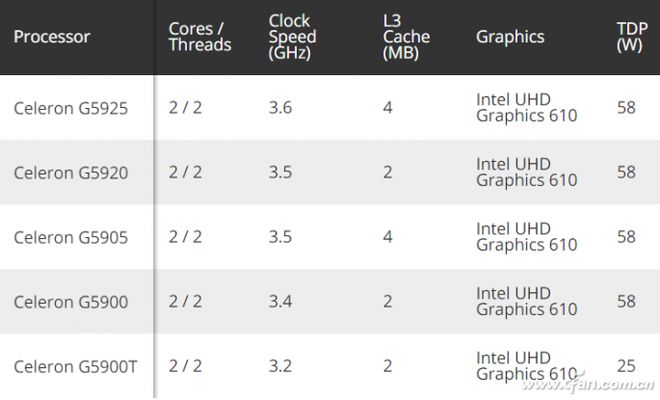Click the Celeron G5900T processor name

[x=75, y=367]
